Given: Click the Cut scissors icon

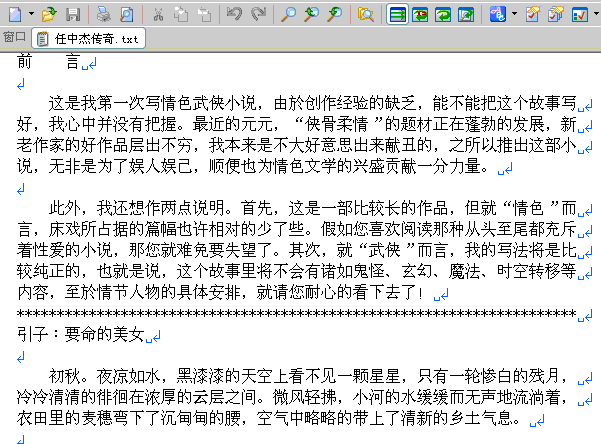Looking at the screenshot, I should [158, 15].
